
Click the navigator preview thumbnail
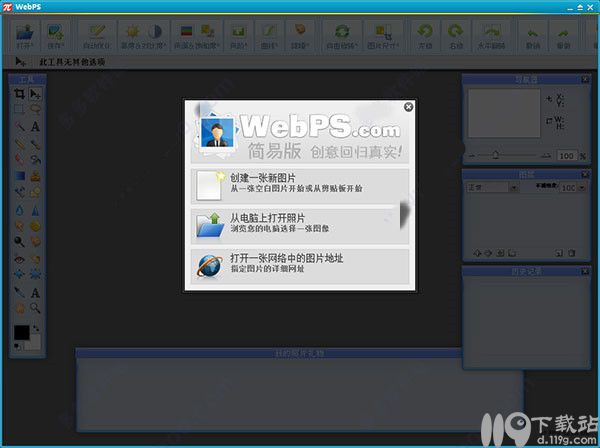504,113
